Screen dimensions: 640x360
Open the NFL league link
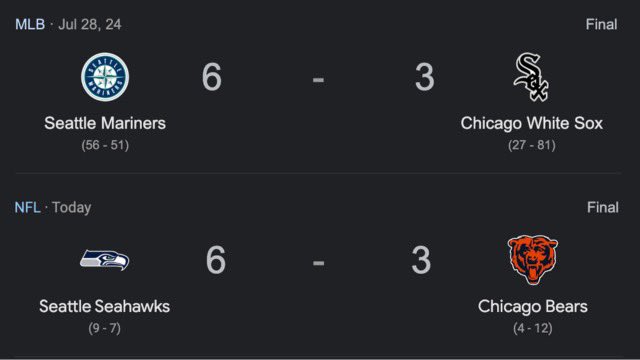point(27,207)
